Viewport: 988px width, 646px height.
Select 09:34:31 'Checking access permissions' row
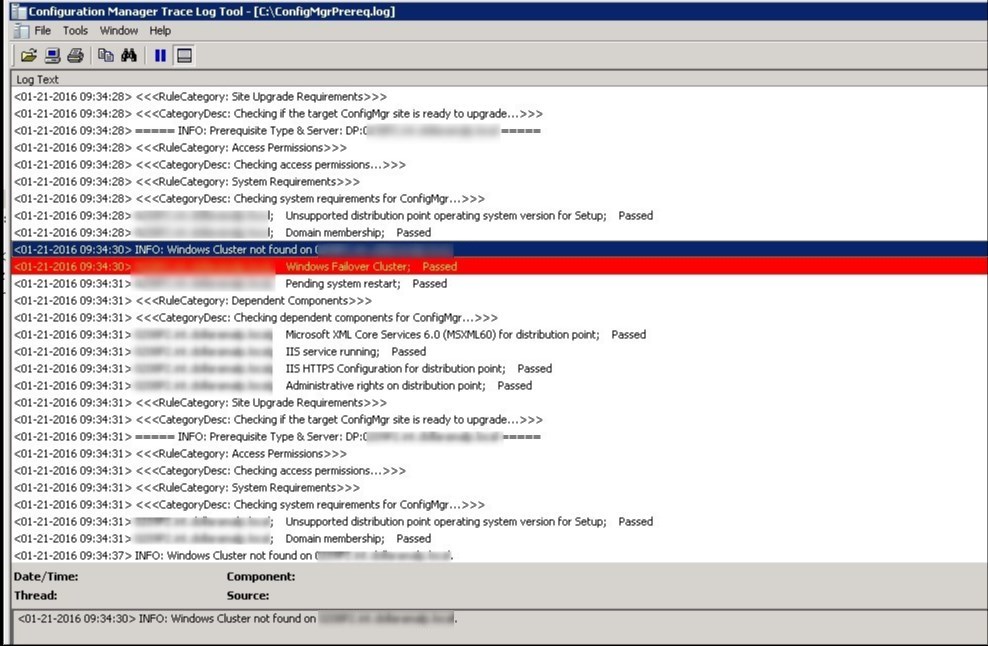click(499, 471)
